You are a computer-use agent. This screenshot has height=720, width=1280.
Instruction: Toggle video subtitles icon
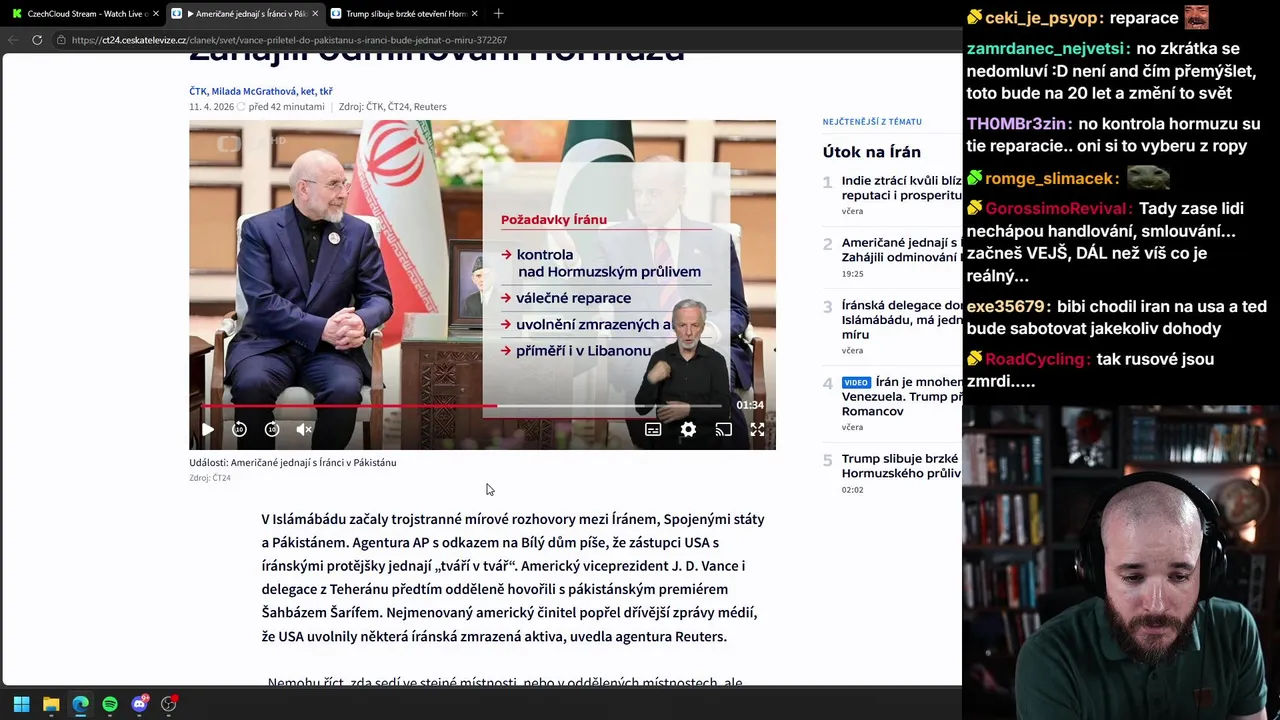(x=653, y=429)
